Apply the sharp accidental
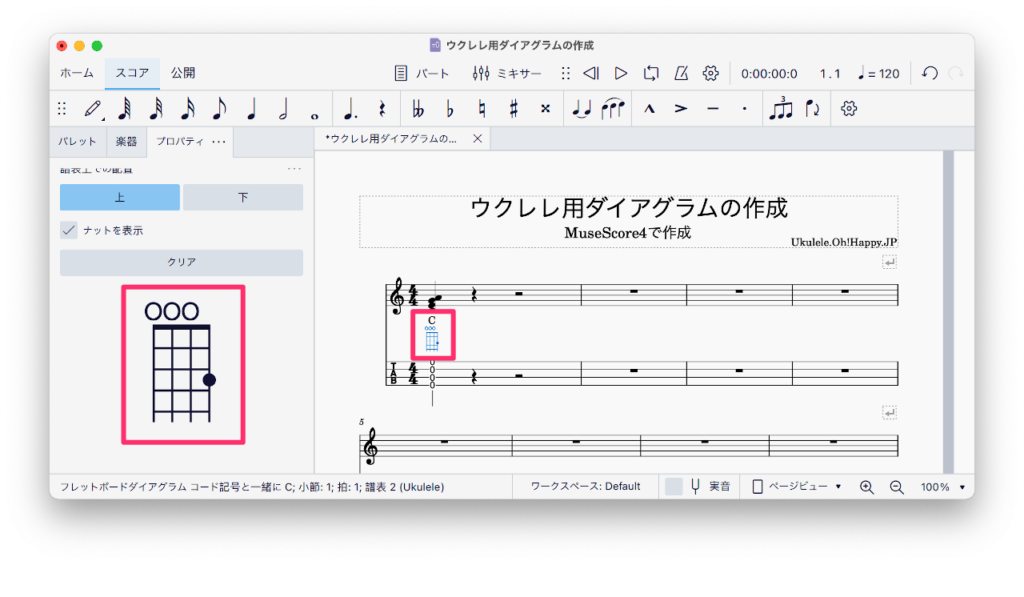 pyautogui.click(x=513, y=108)
